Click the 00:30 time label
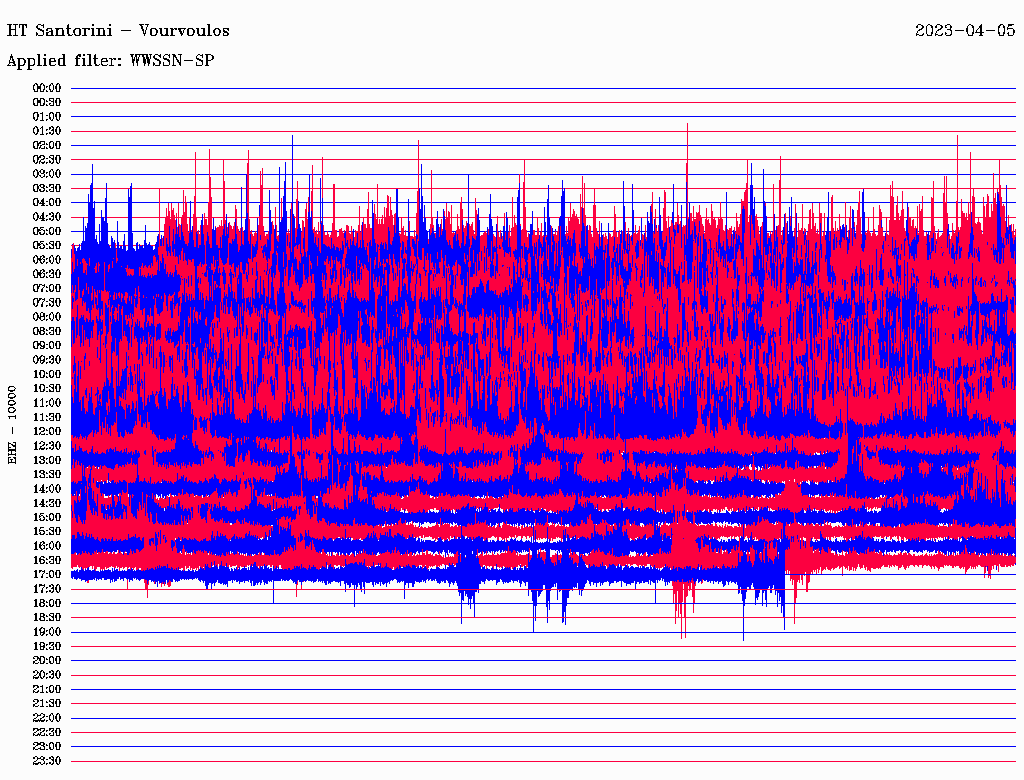The image size is (1024, 780). (47, 102)
